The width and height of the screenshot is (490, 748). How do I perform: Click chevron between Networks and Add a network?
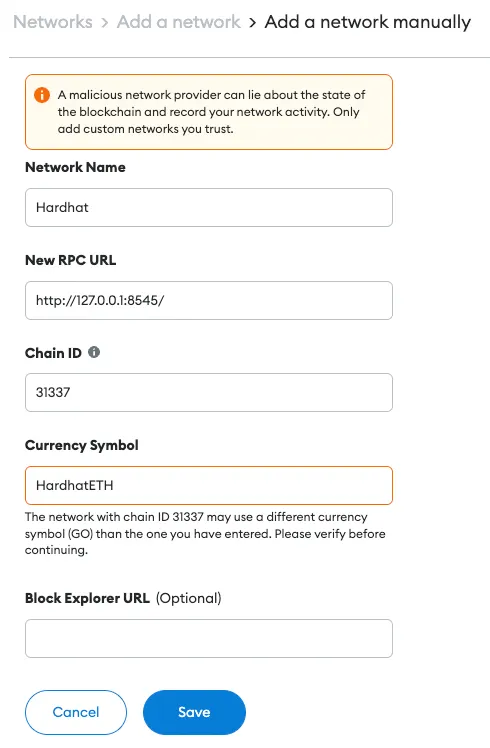pyautogui.click(x=104, y=22)
